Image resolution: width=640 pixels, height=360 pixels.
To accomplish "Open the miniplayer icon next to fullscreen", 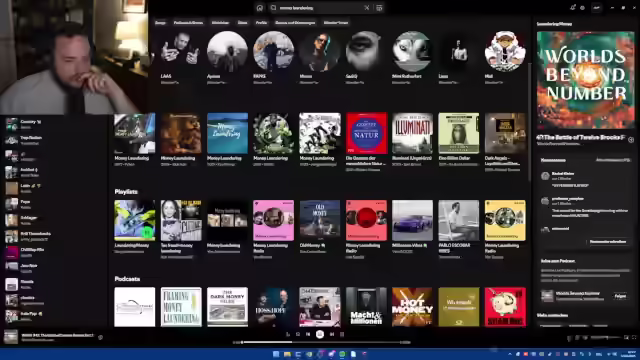I will (x=626, y=338).
